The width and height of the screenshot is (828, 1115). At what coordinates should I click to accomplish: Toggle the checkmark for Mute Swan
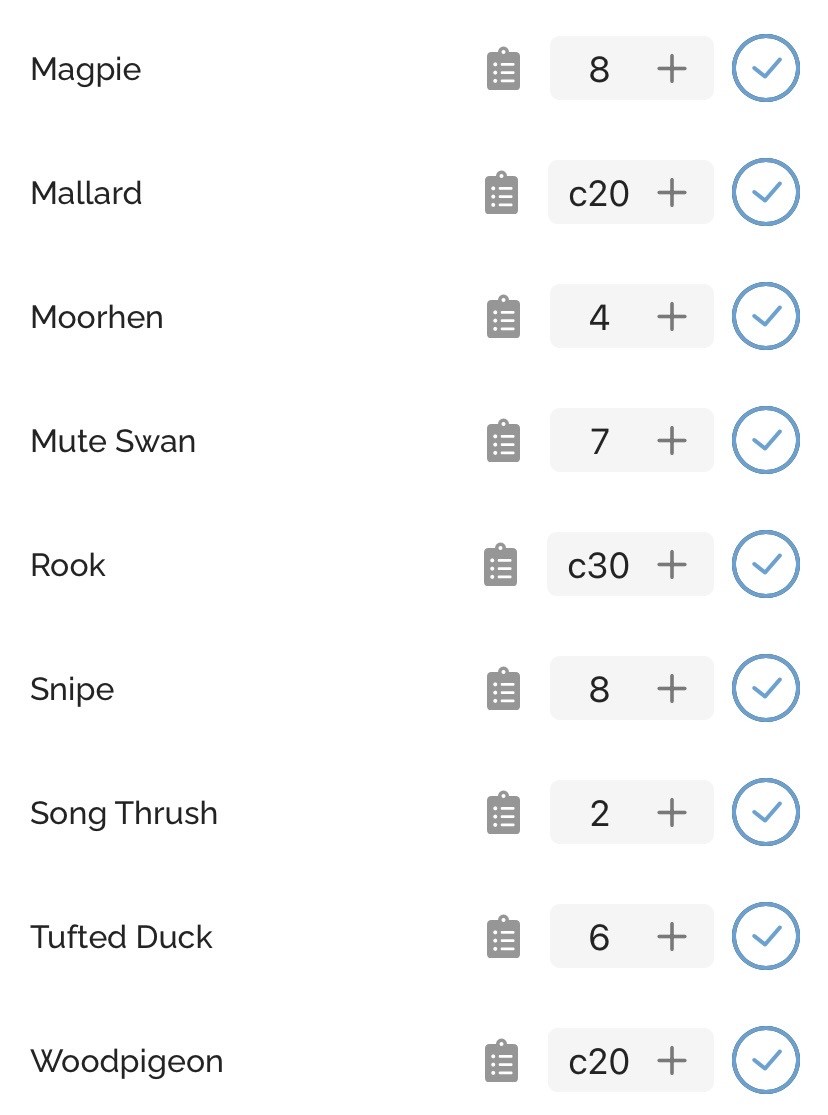coord(766,440)
